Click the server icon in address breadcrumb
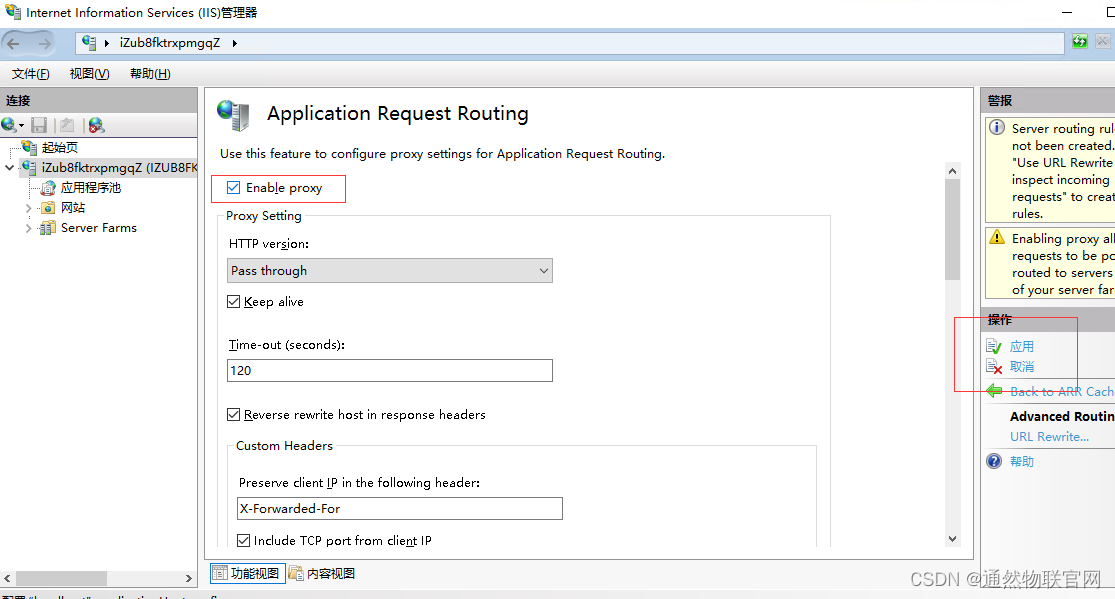 [x=89, y=43]
